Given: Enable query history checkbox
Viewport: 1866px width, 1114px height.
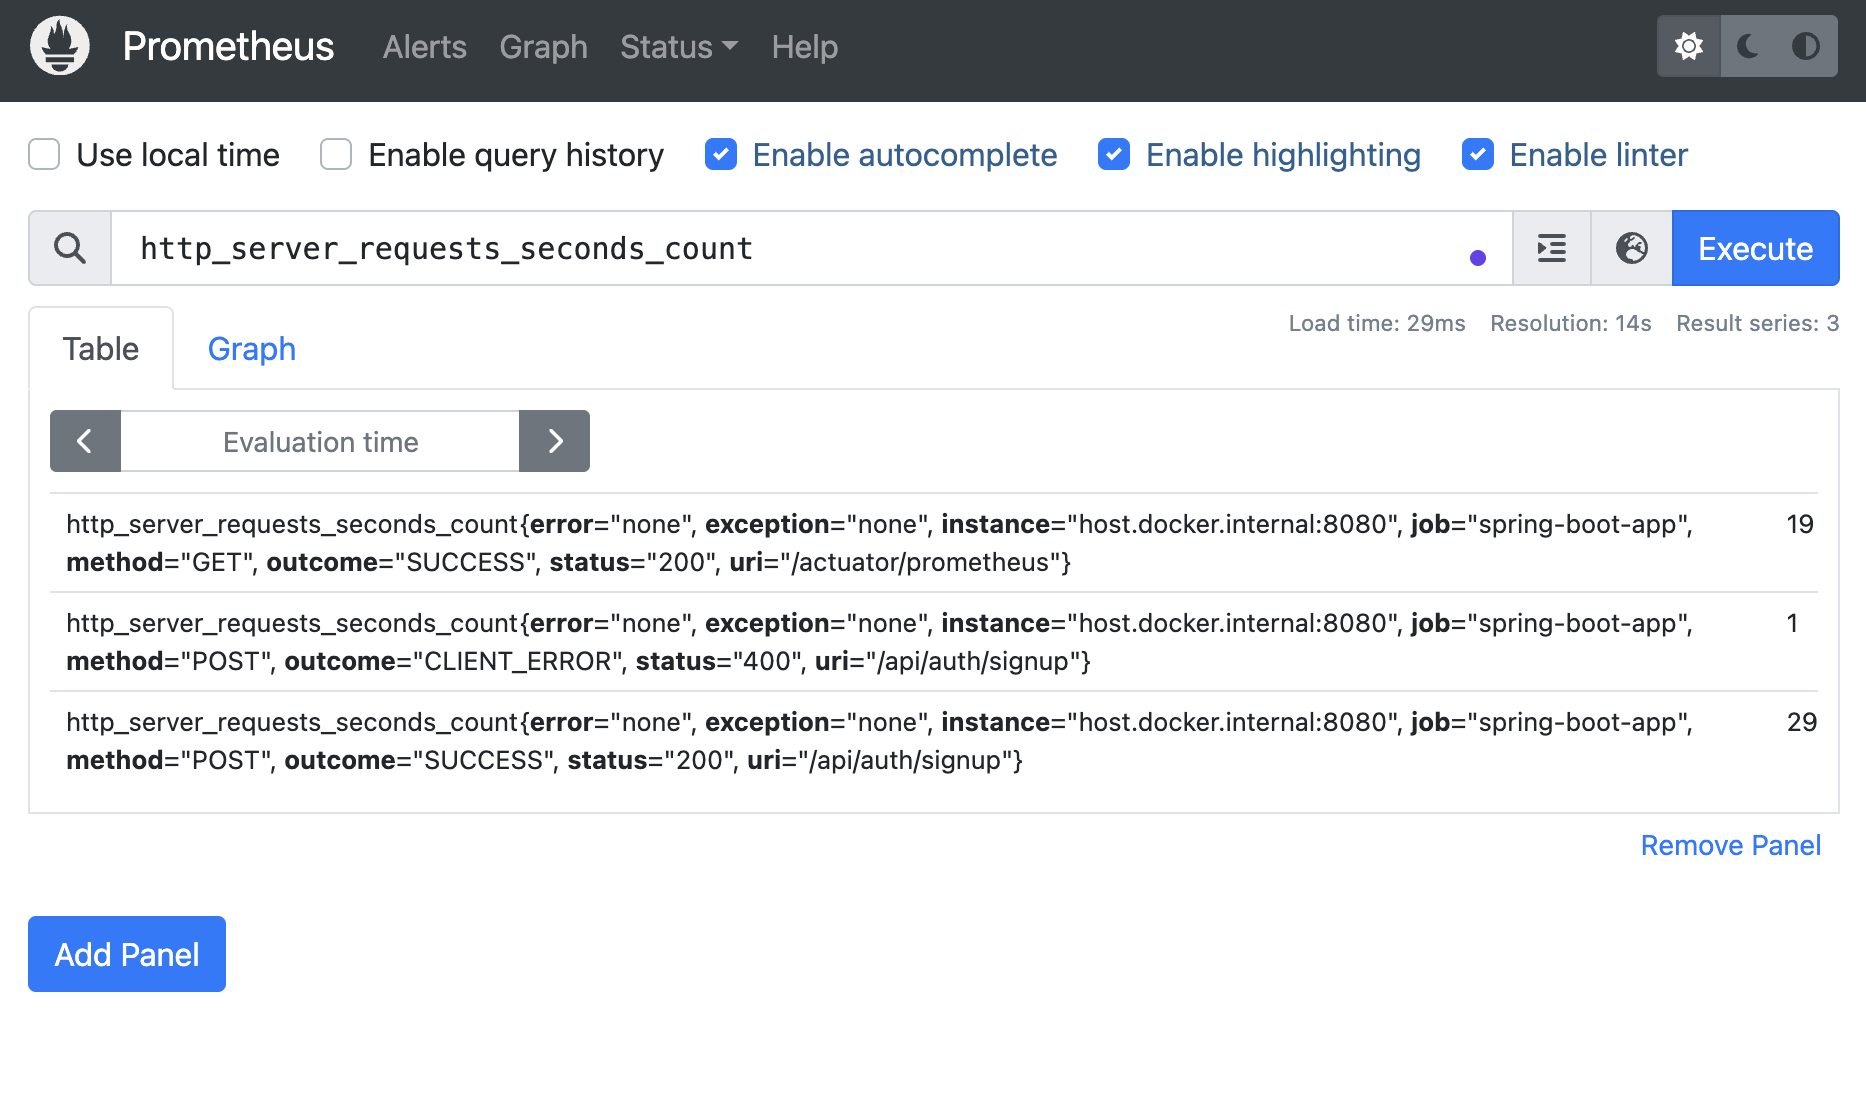Looking at the screenshot, I should tap(336, 155).
